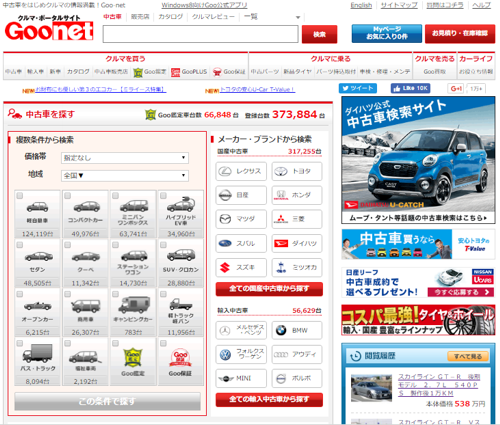Click 全ての国産中古車から探す button
Image resolution: width=500 pixels, height=425 pixels.
[269, 289]
